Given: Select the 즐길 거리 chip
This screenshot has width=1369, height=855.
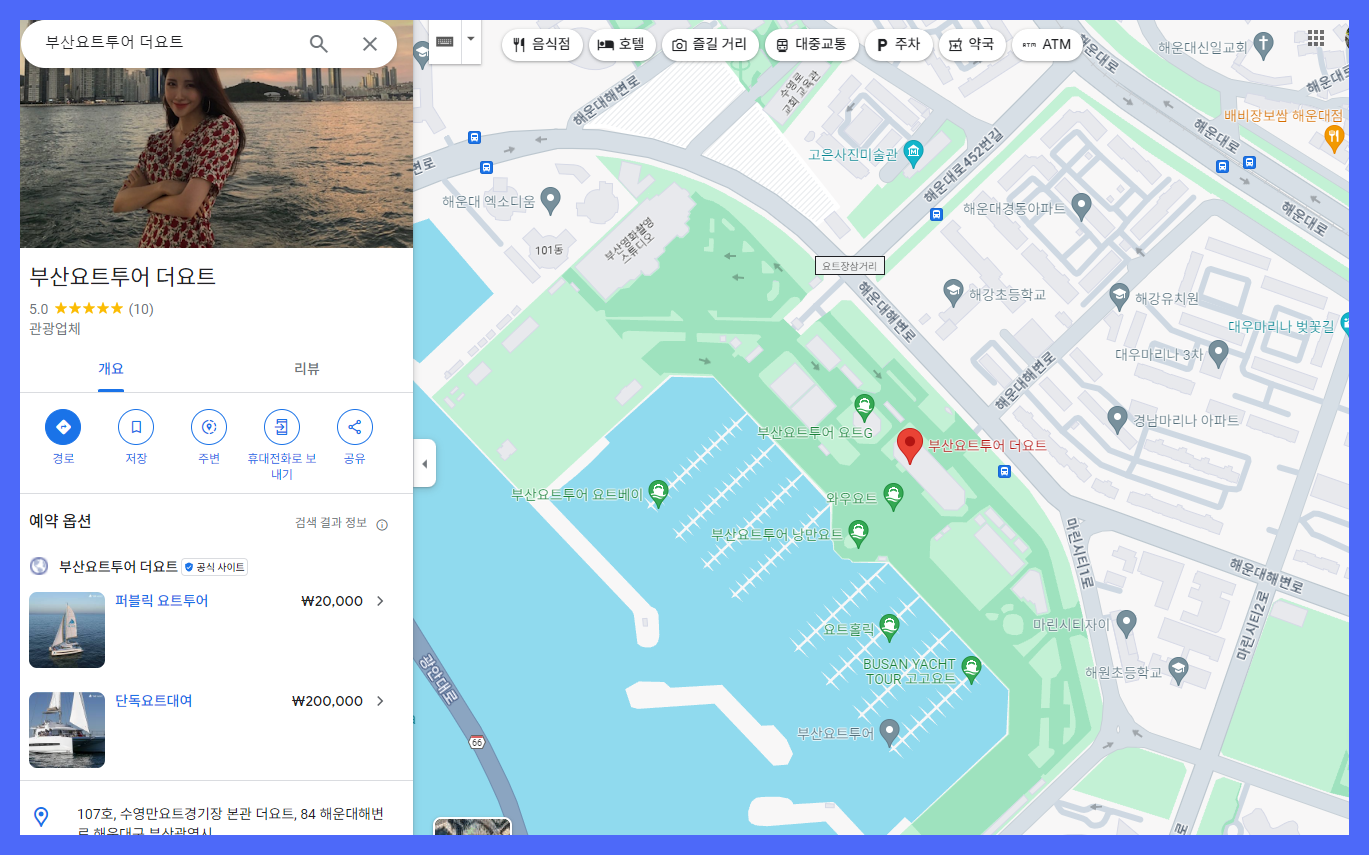Looking at the screenshot, I should (x=710, y=44).
